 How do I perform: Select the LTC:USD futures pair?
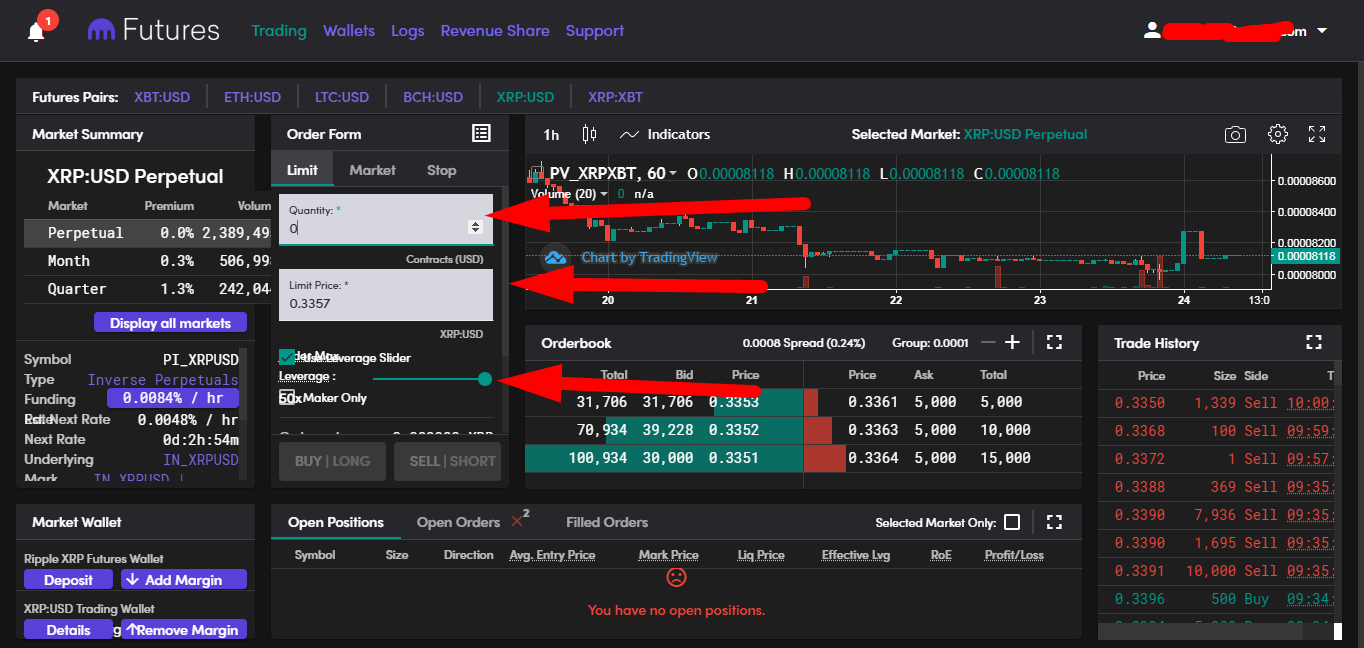342,97
